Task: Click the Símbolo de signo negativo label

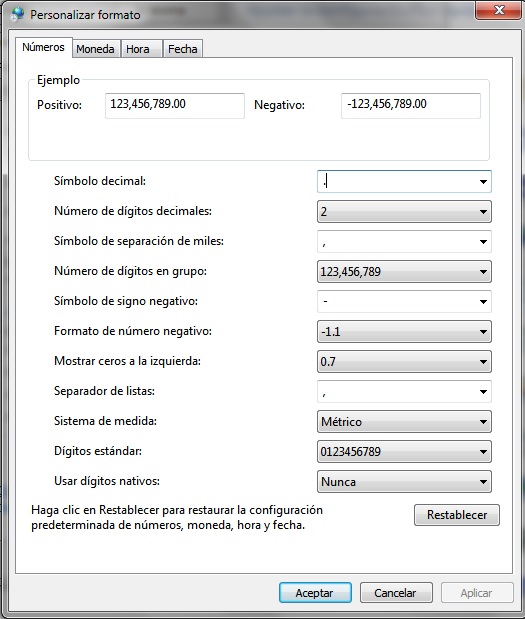Action: [x=126, y=301]
